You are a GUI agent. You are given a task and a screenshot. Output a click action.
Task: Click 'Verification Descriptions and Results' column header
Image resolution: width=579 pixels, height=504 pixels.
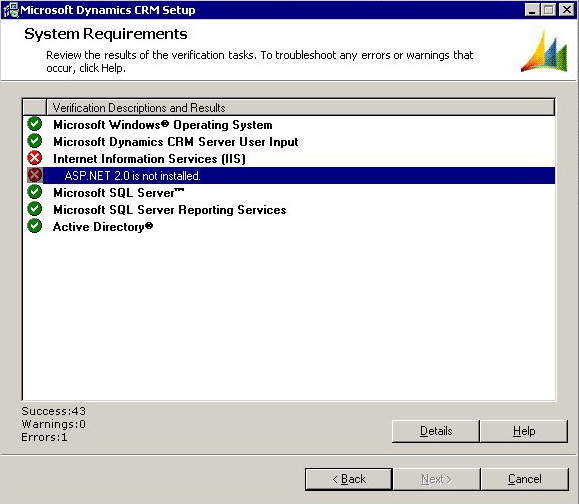[x=300, y=107]
